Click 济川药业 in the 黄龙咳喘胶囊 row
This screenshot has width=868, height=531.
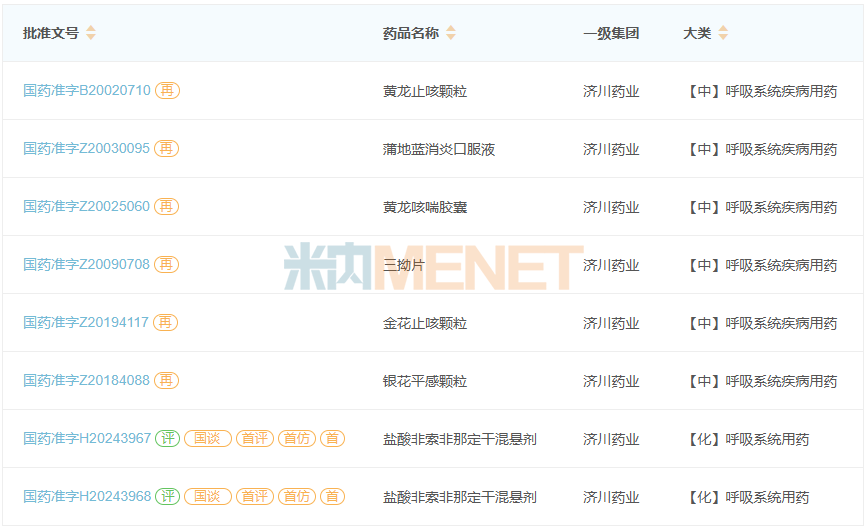pyautogui.click(x=611, y=208)
